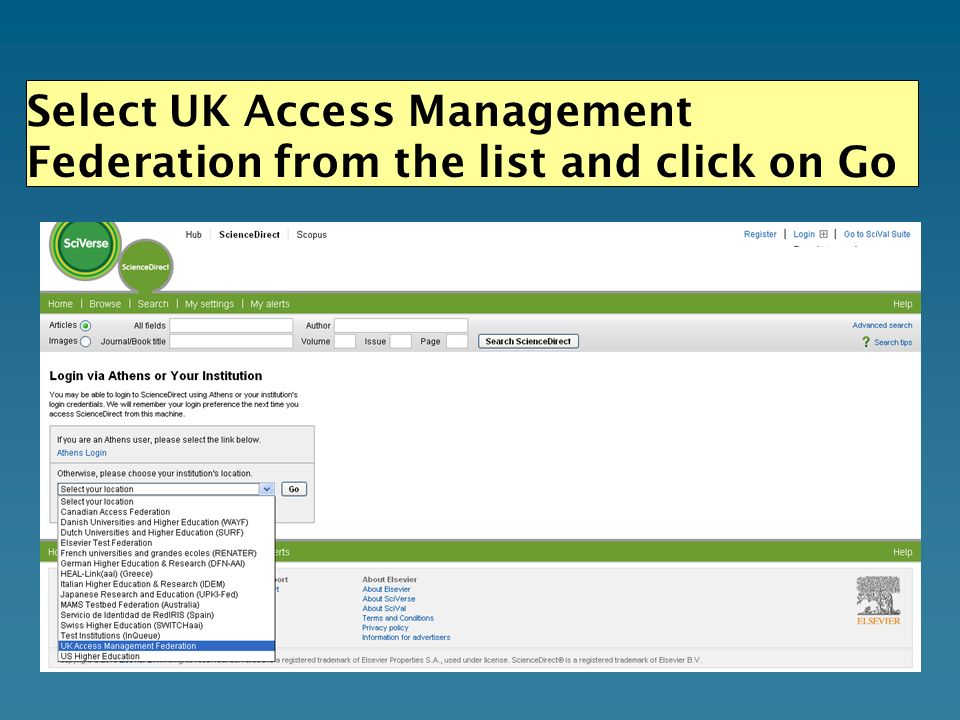
Task: Choose US Higher Education option
Action: 167,656
